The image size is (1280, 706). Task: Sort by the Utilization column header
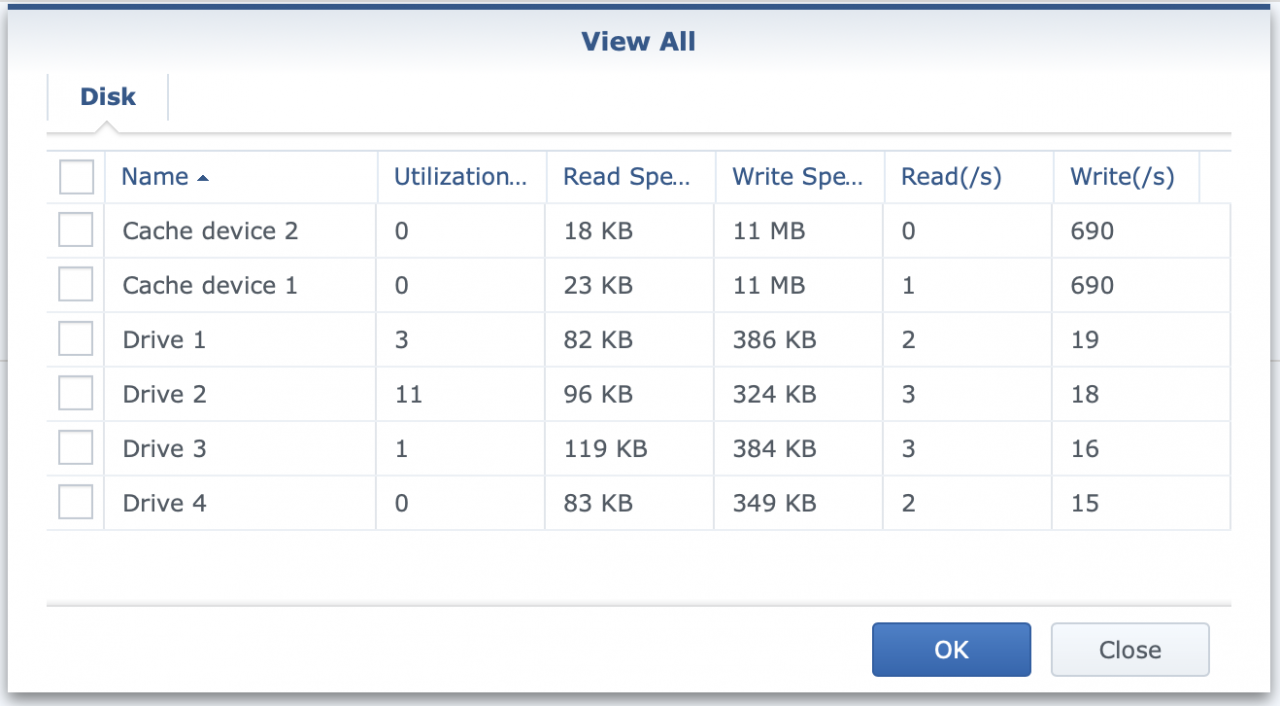coord(460,176)
